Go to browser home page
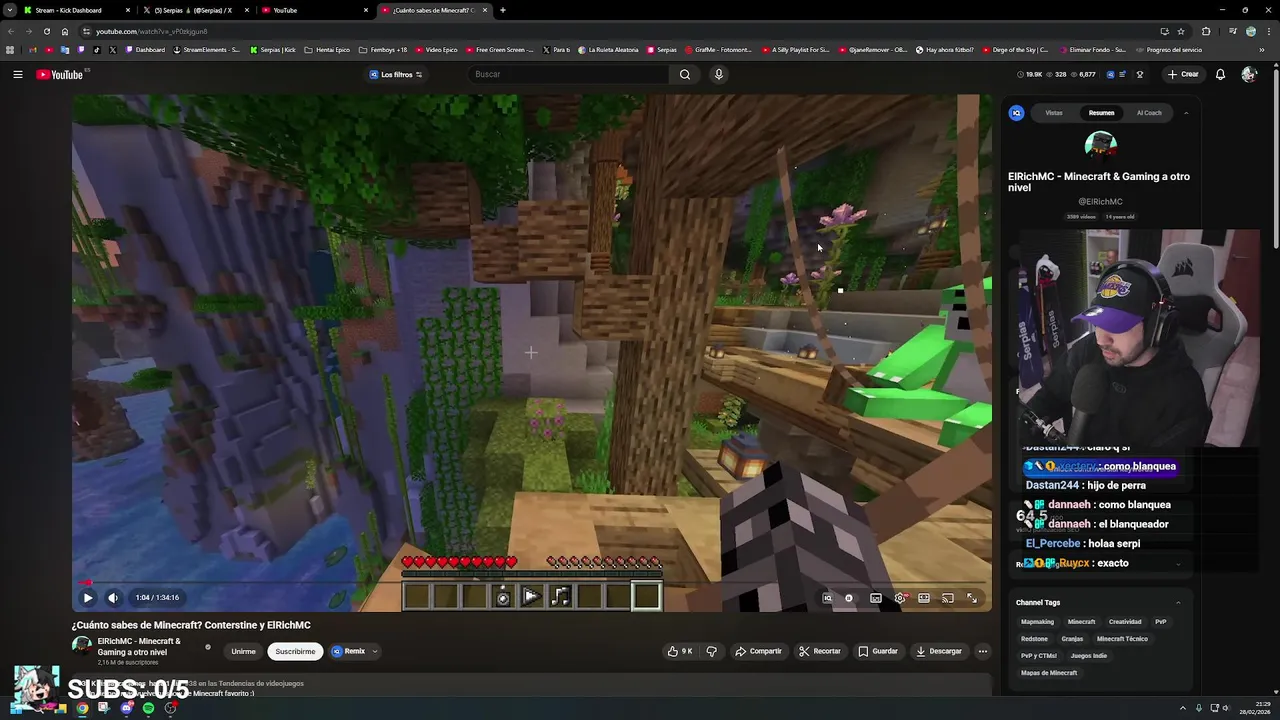Viewport: 1280px width, 720px height. (x=65, y=31)
